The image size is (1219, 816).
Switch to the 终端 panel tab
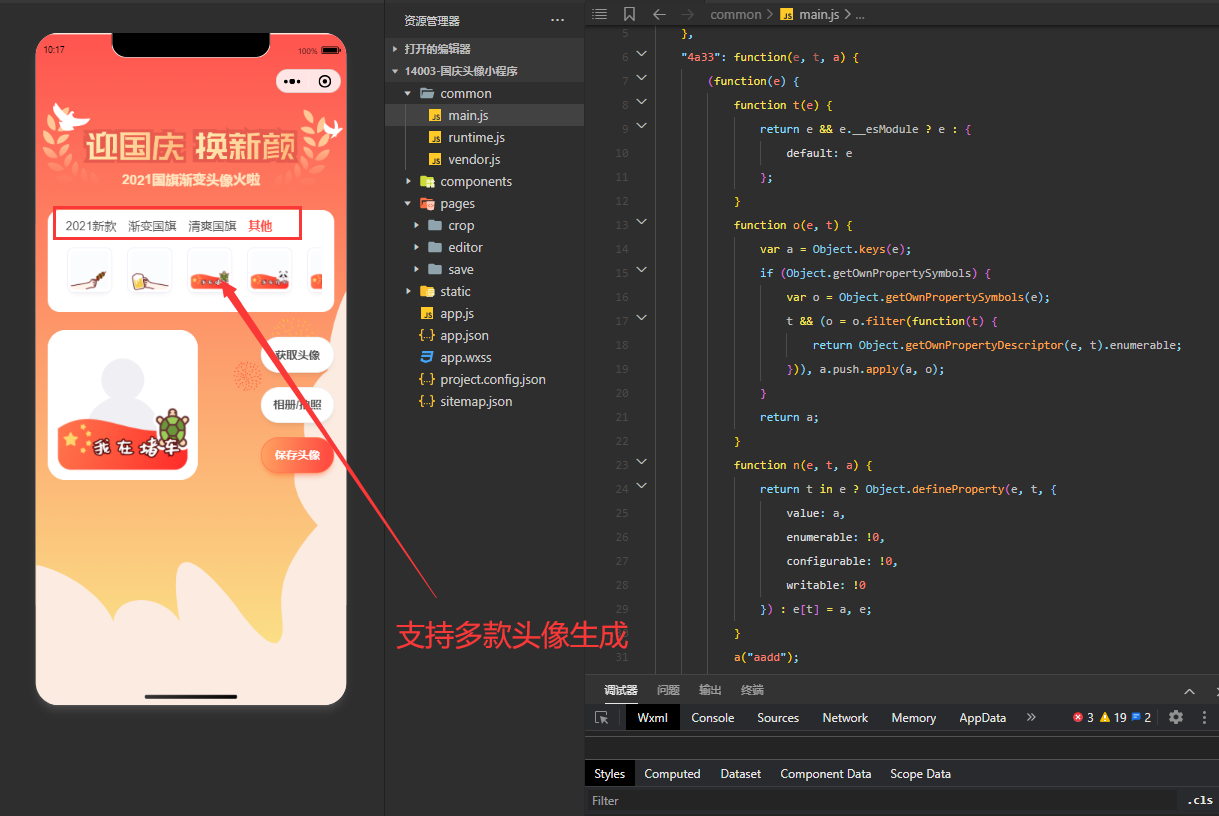pos(752,690)
